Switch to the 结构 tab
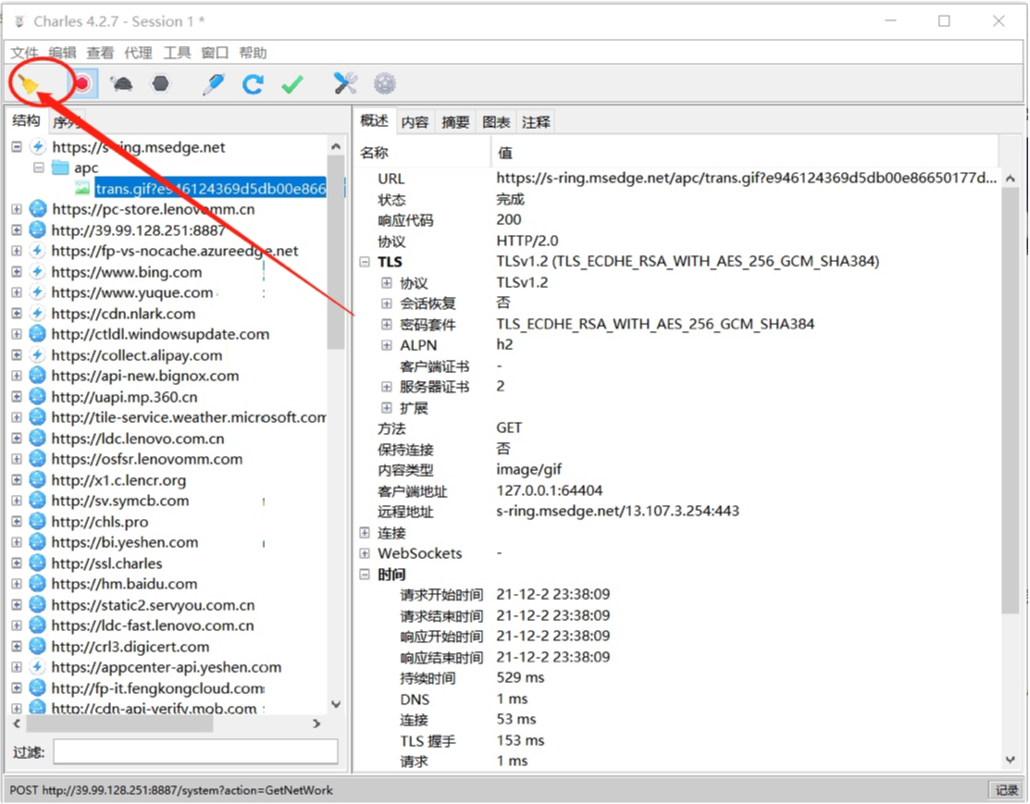The width and height of the screenshot is (1030, 804). point(26,120)
